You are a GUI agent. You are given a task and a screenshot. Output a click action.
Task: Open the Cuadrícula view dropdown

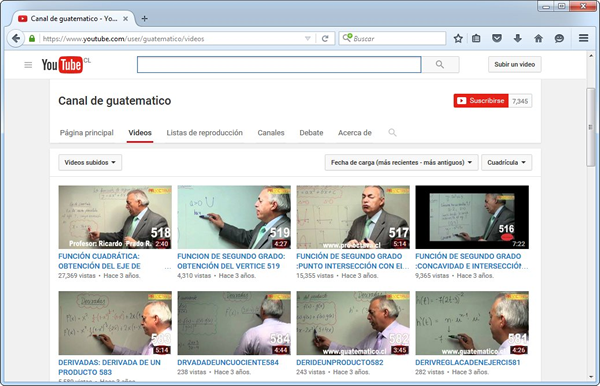506,163
